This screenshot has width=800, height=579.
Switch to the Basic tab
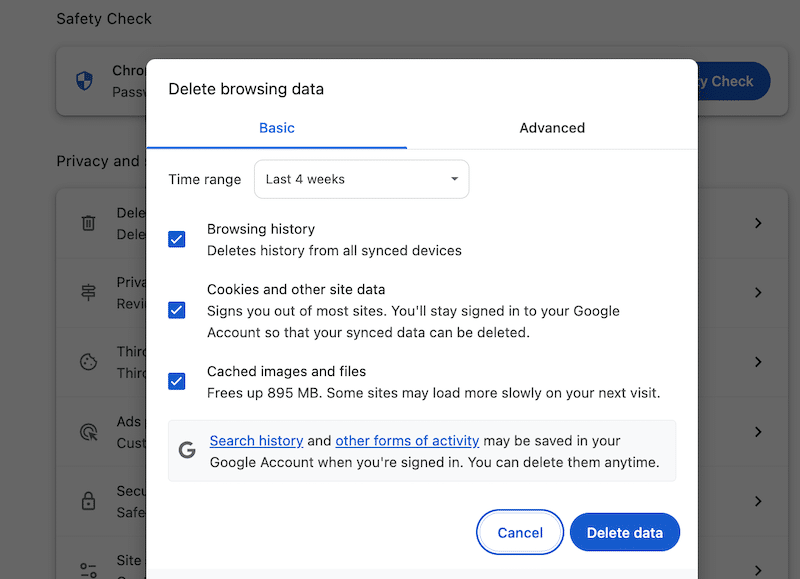[277, 128]
